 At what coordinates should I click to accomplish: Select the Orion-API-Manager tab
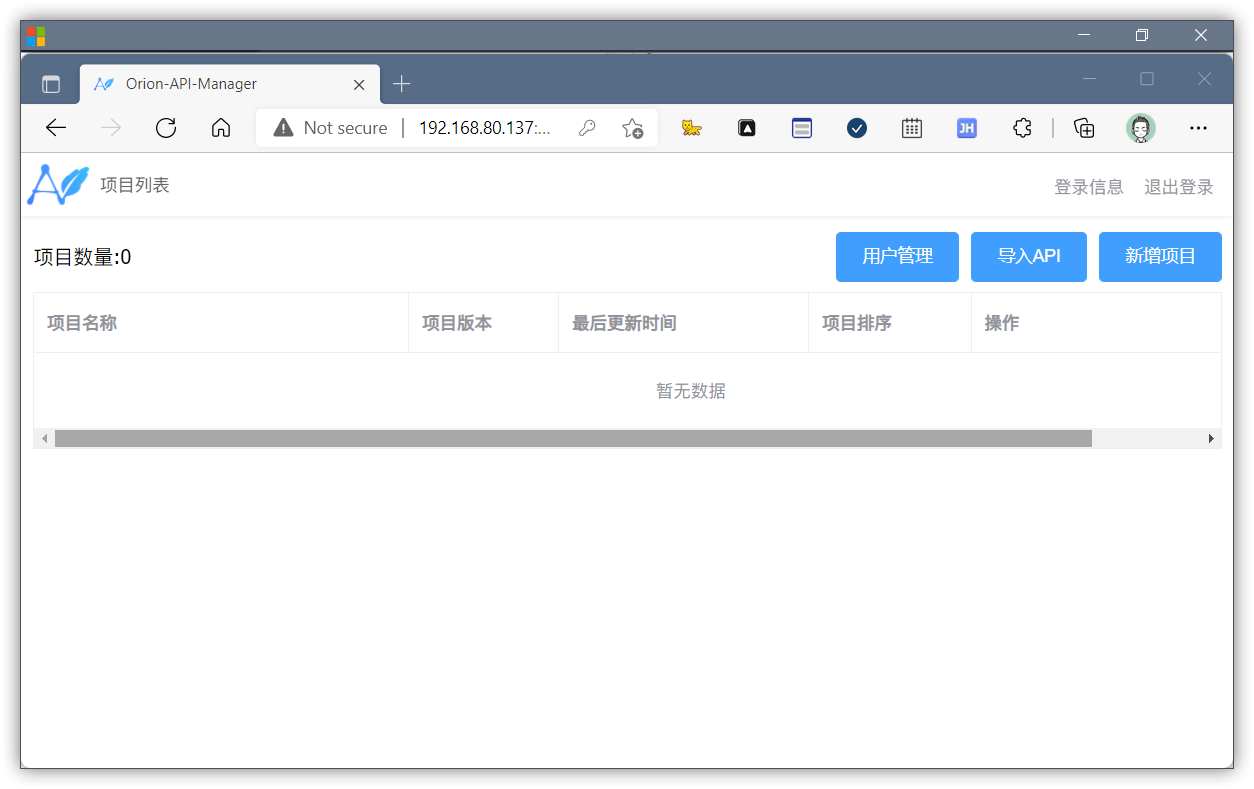230,84
